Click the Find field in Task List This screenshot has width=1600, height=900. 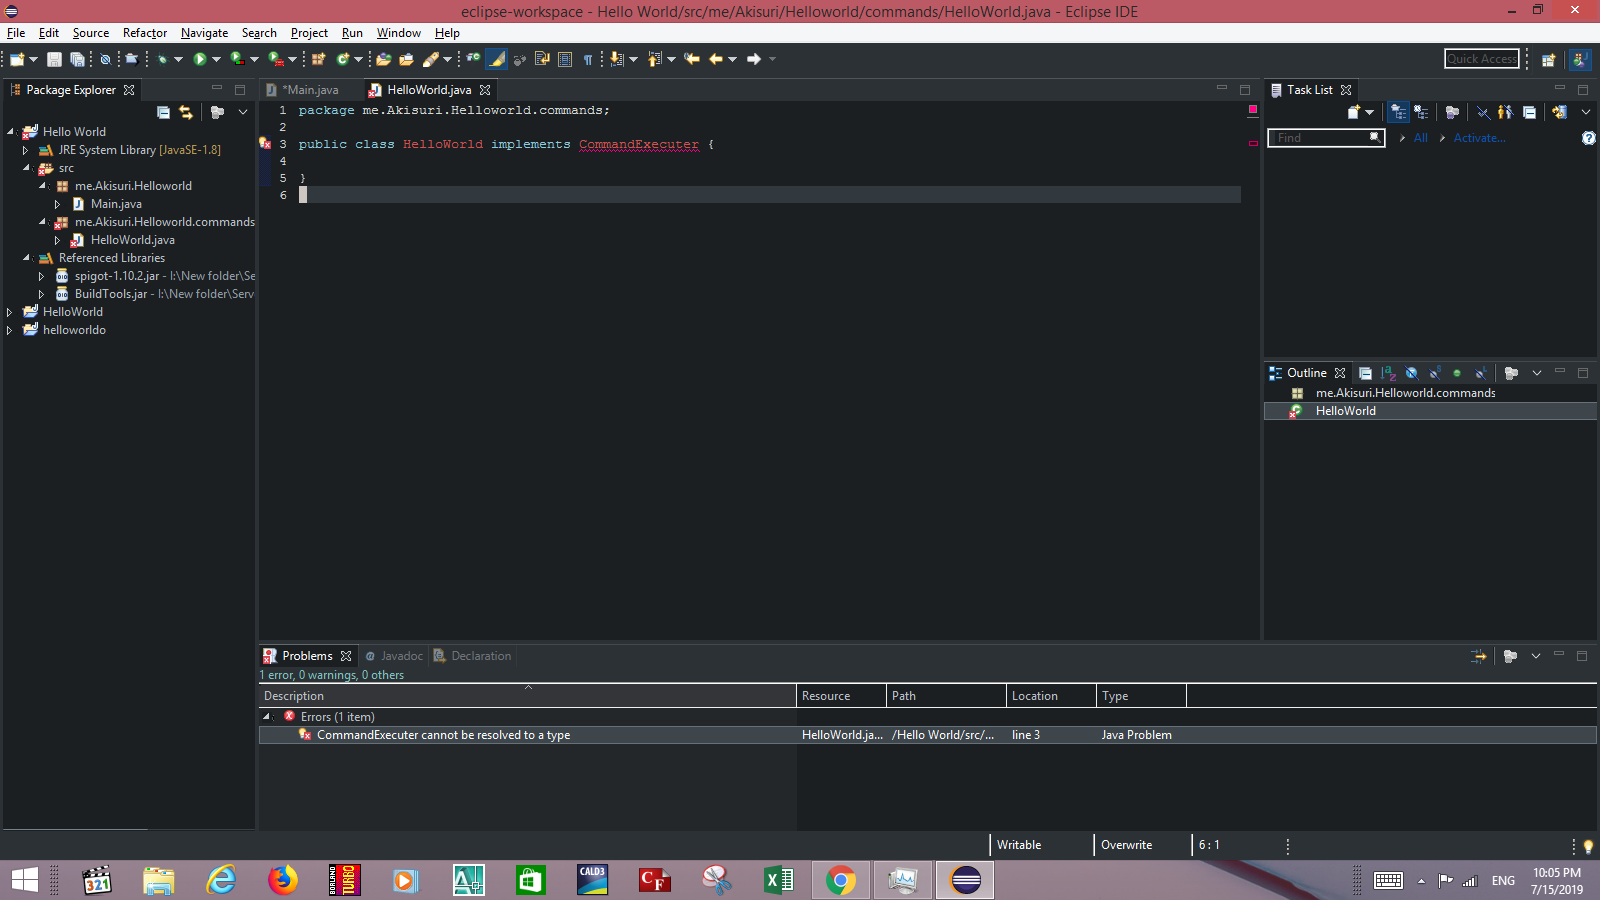click(1320, 138)
